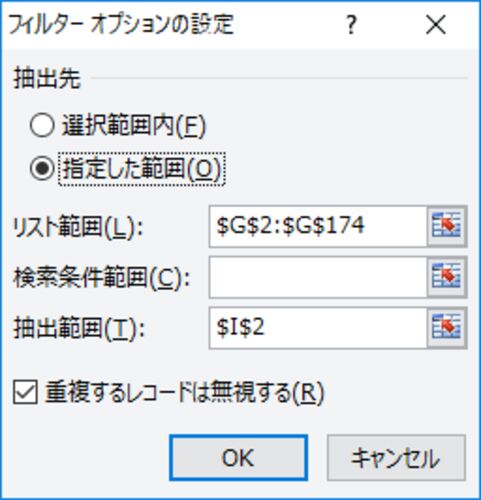This screenshot has width=481, height=500.
Task: Click the empty 検索条件範囲 input field
Action: pyautogui.click(x=318, y=277)
